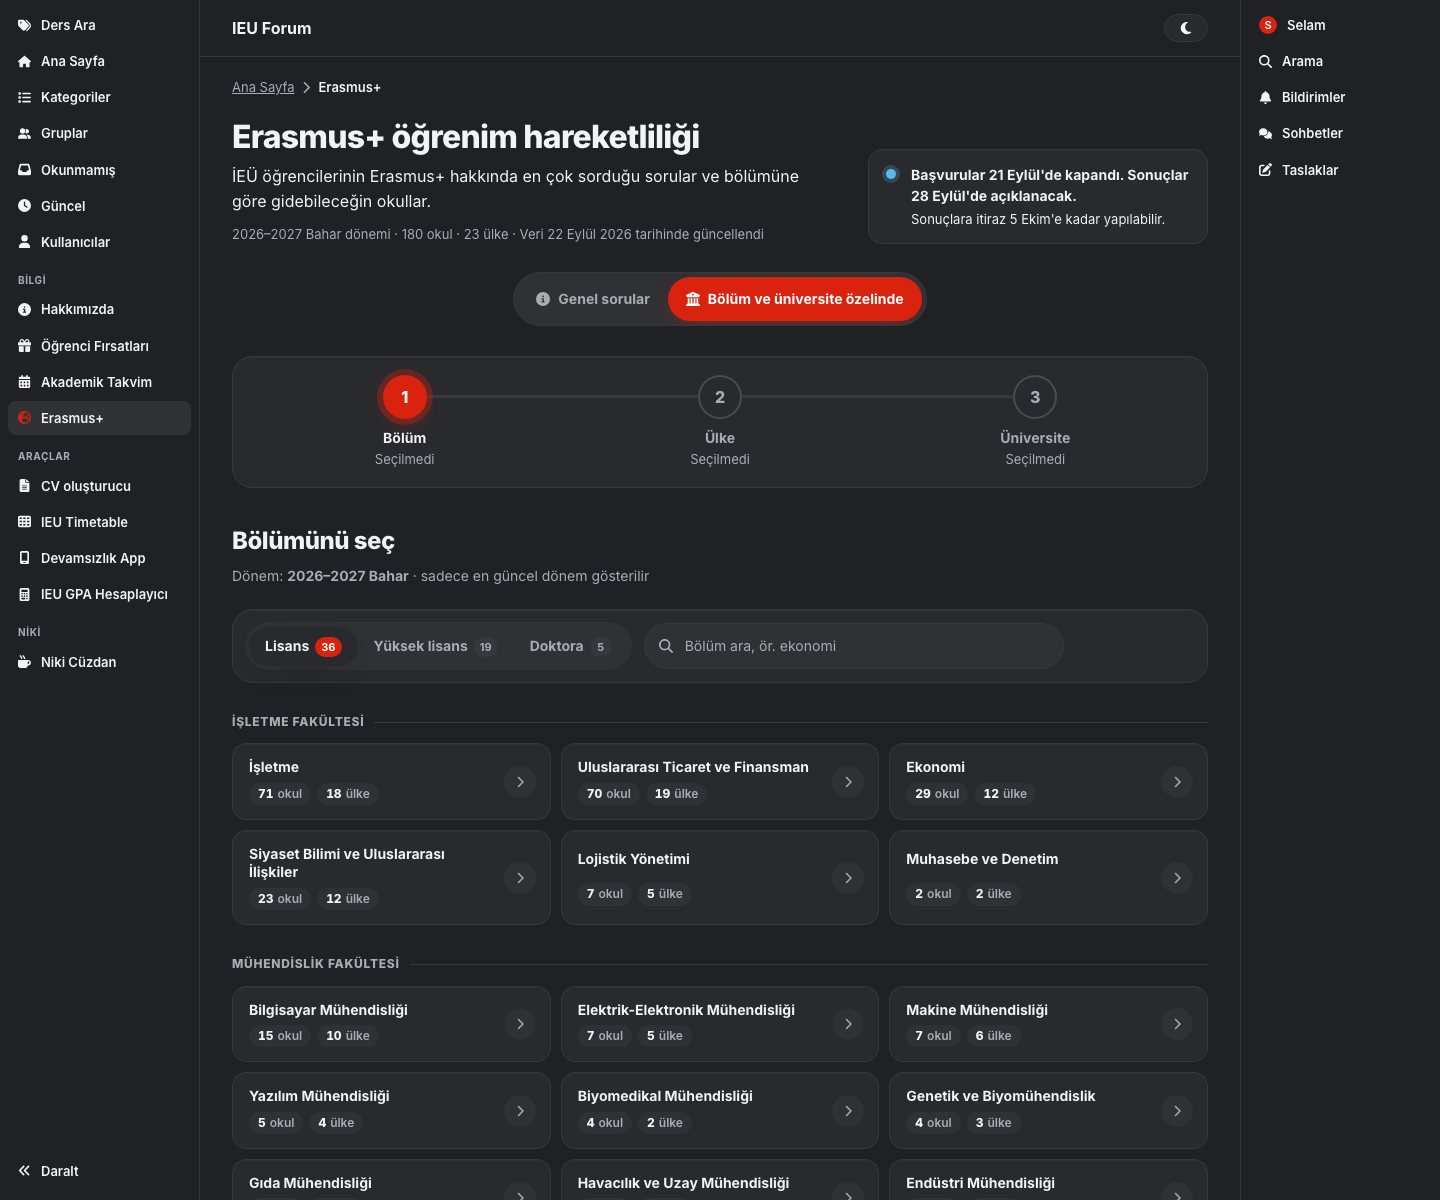The height and width of the screenshot is (1200, 1440).
Task: Open İşletme card chevron
Action: click(x=520, y=782)
